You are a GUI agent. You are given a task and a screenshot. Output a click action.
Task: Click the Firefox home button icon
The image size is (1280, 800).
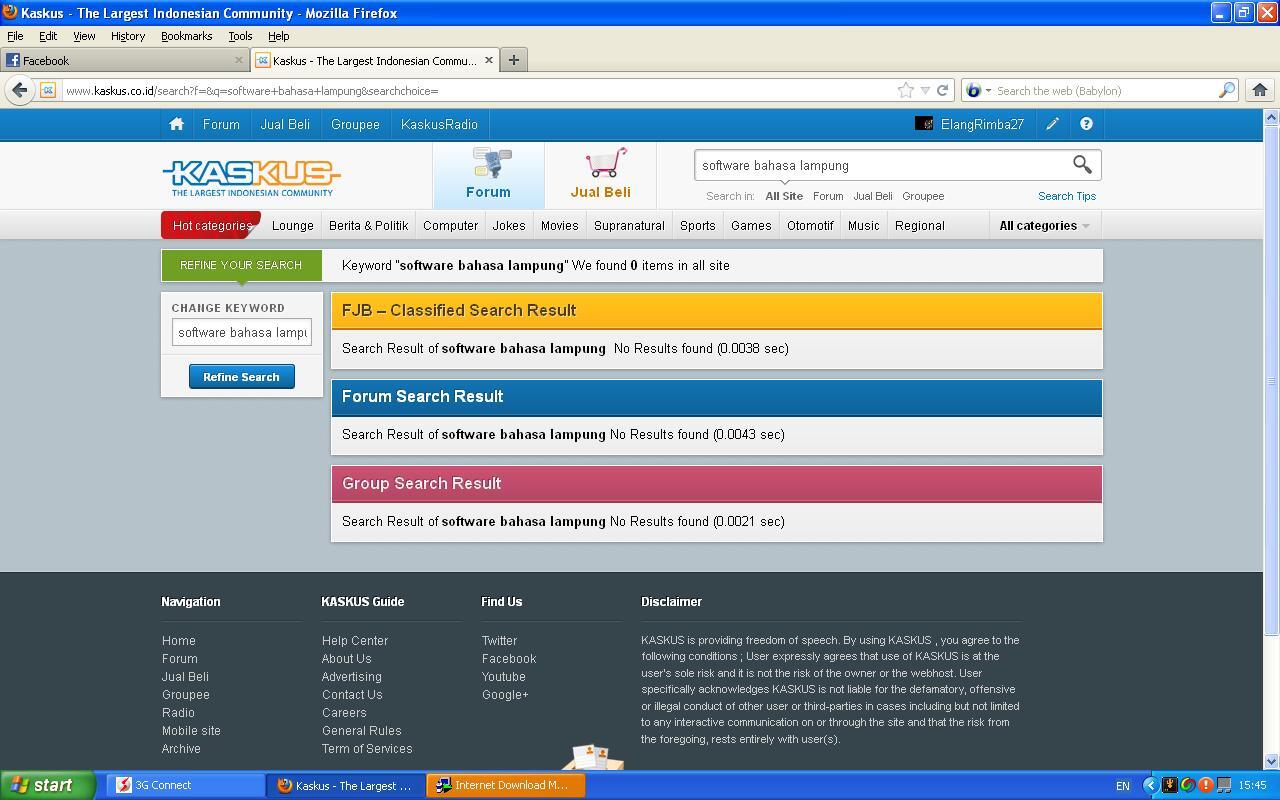tap(1259, 90)
